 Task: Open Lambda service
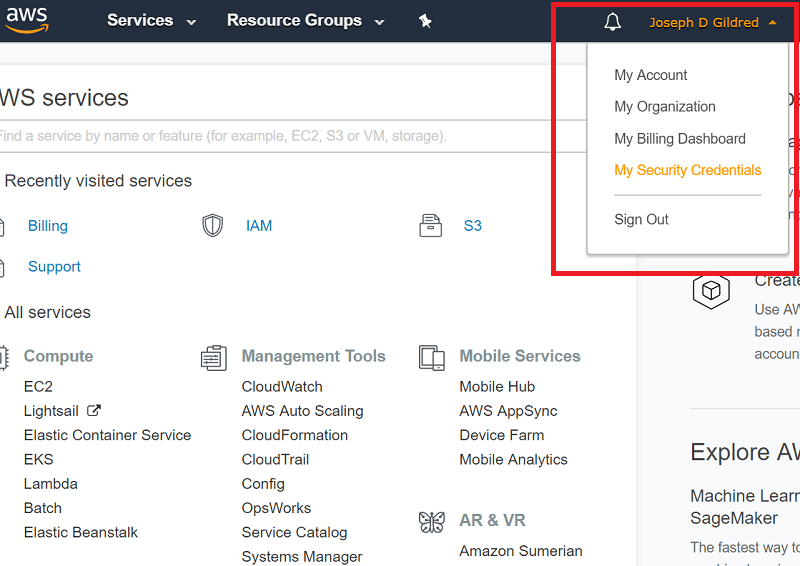click(x=51, y=484)
